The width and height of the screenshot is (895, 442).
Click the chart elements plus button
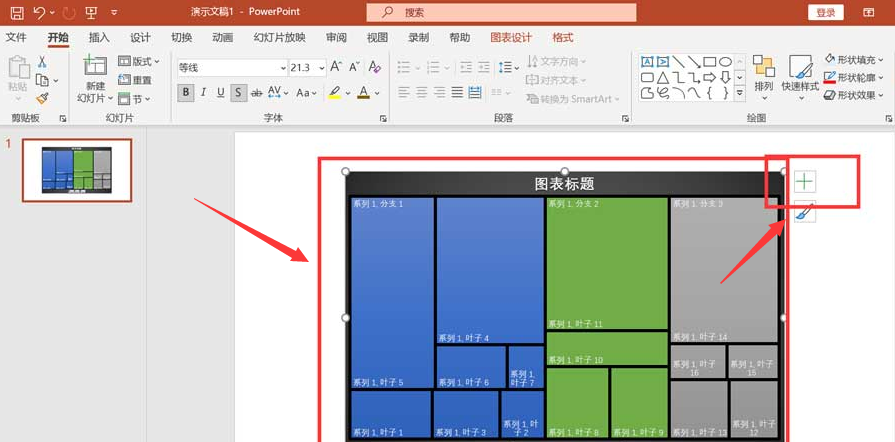[x=804, y=182]
